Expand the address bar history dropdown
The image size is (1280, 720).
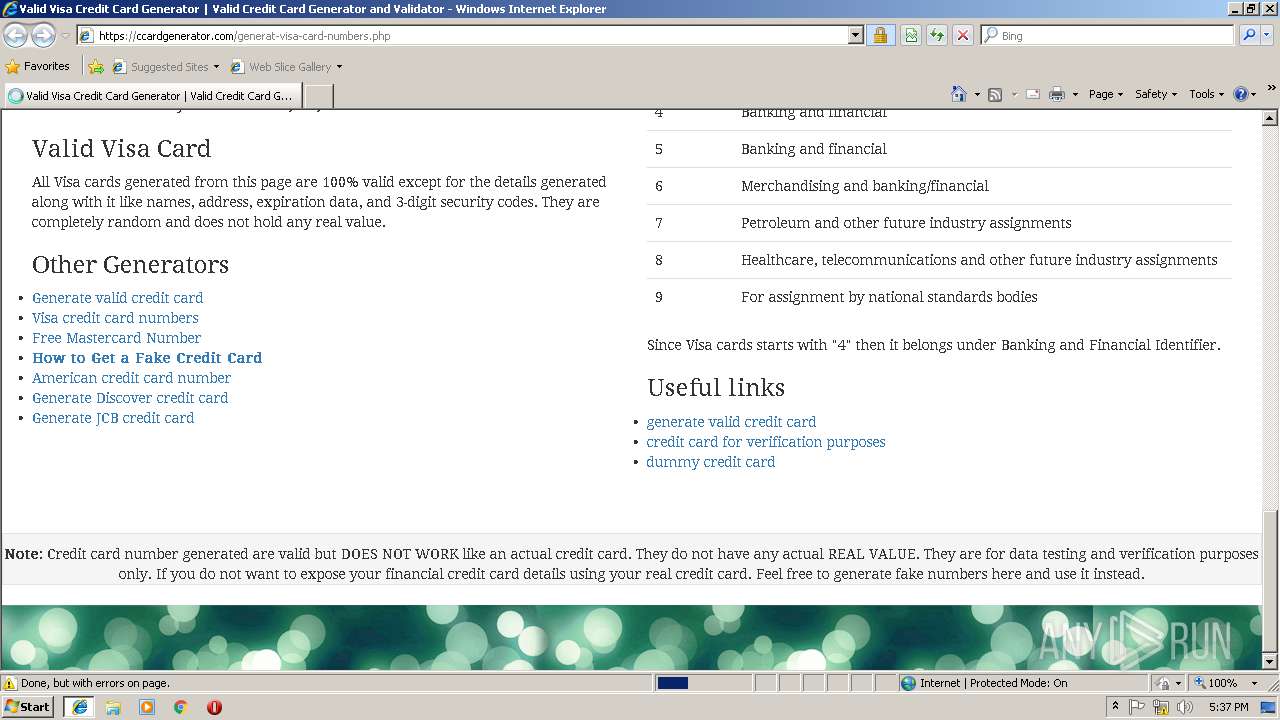pos(855,35)
